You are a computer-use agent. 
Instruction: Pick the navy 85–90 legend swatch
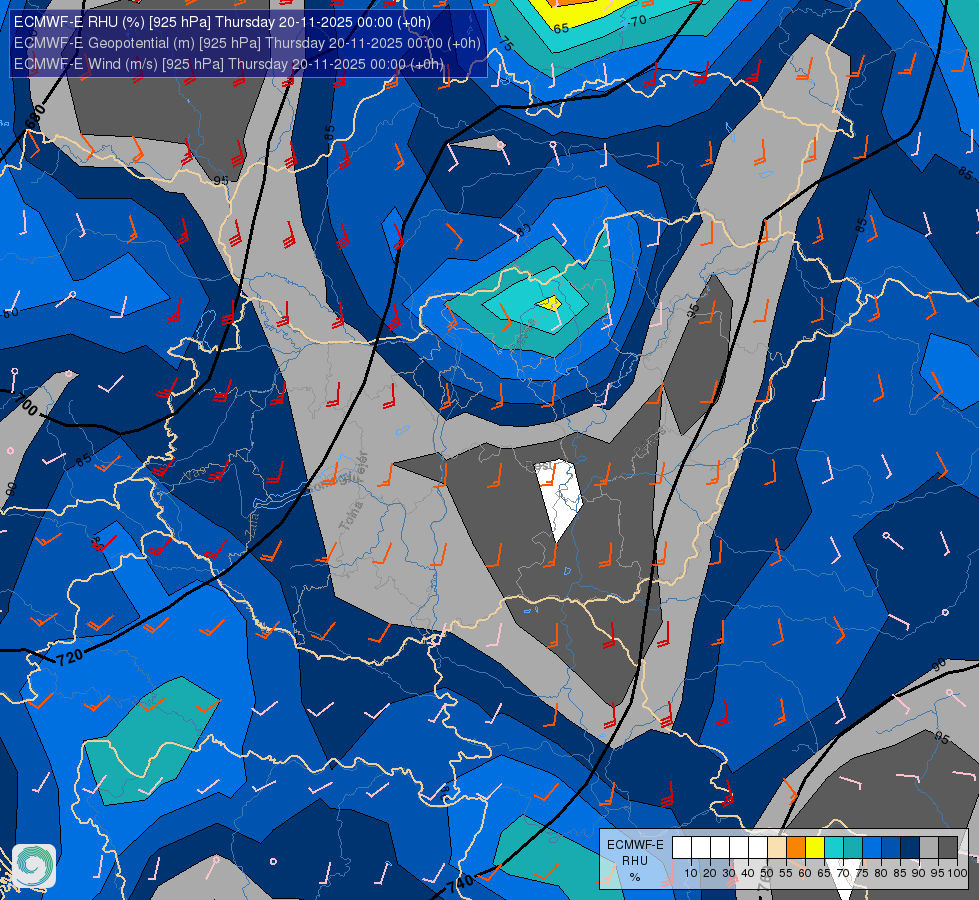(x=910, y=847)
